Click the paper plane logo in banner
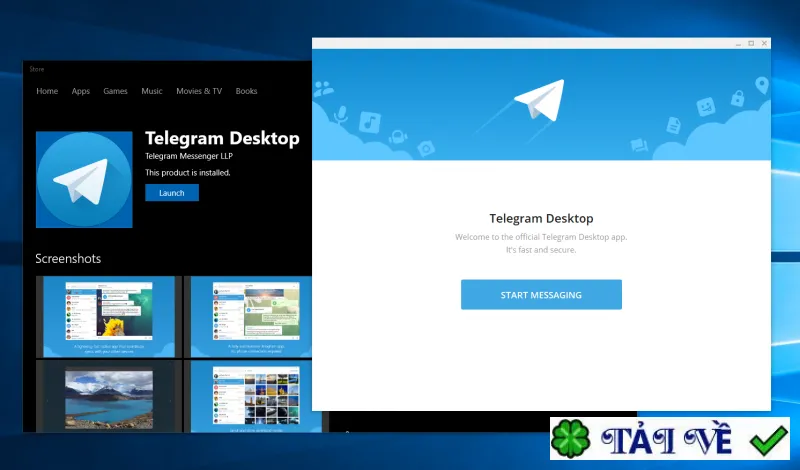The height and width of the screenshot is (470, 800). tap(539, 100)
